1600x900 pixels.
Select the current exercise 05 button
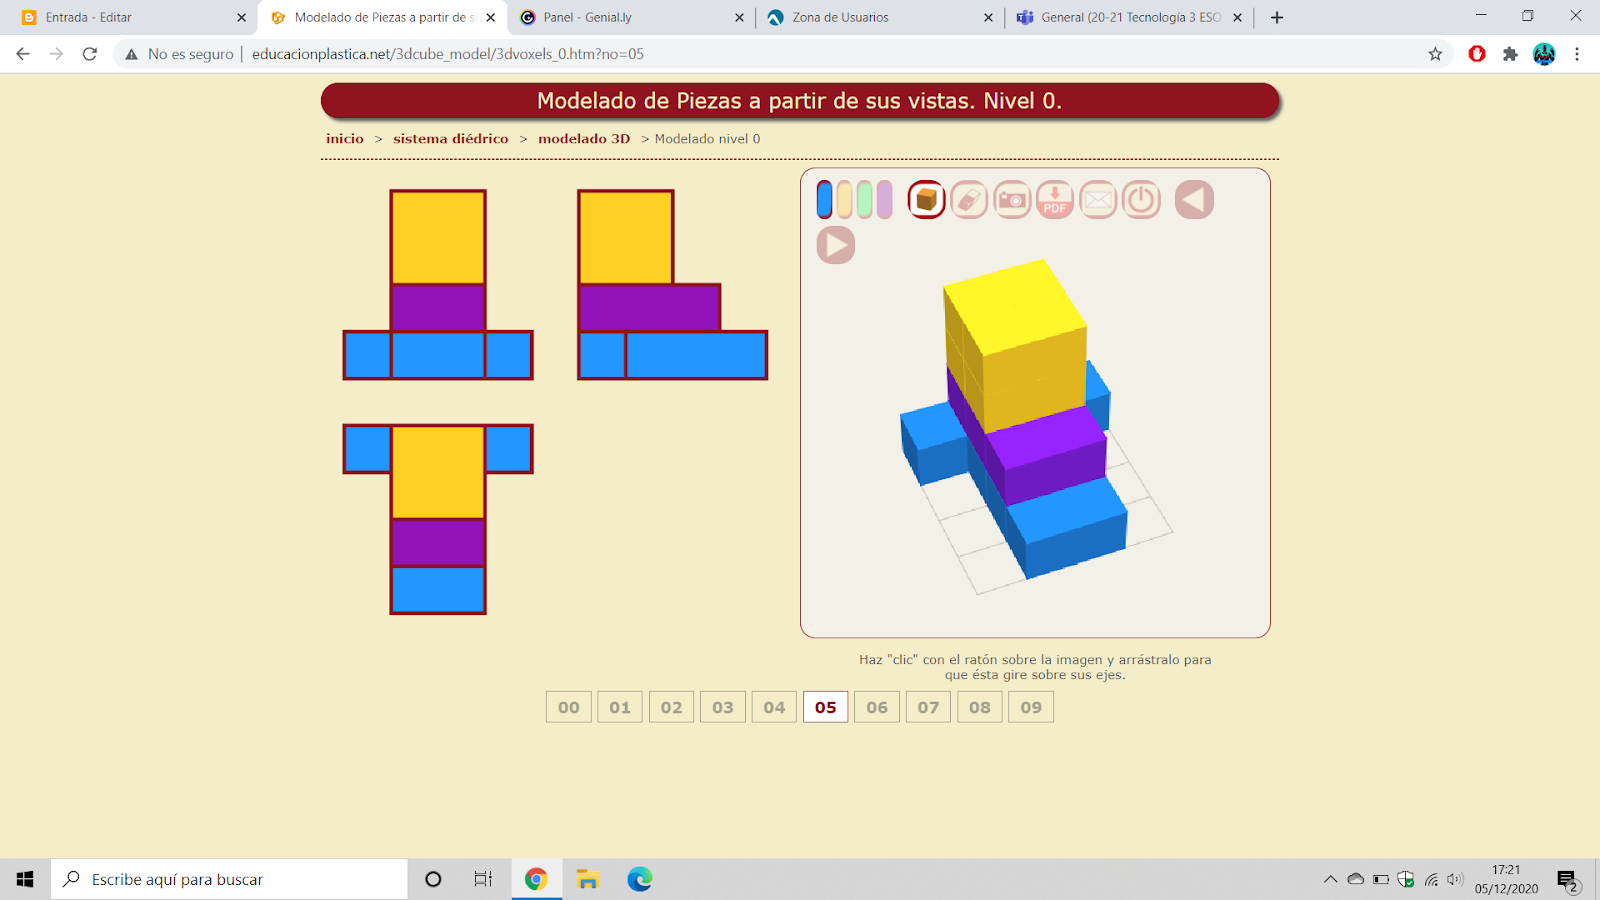[826, 707]
